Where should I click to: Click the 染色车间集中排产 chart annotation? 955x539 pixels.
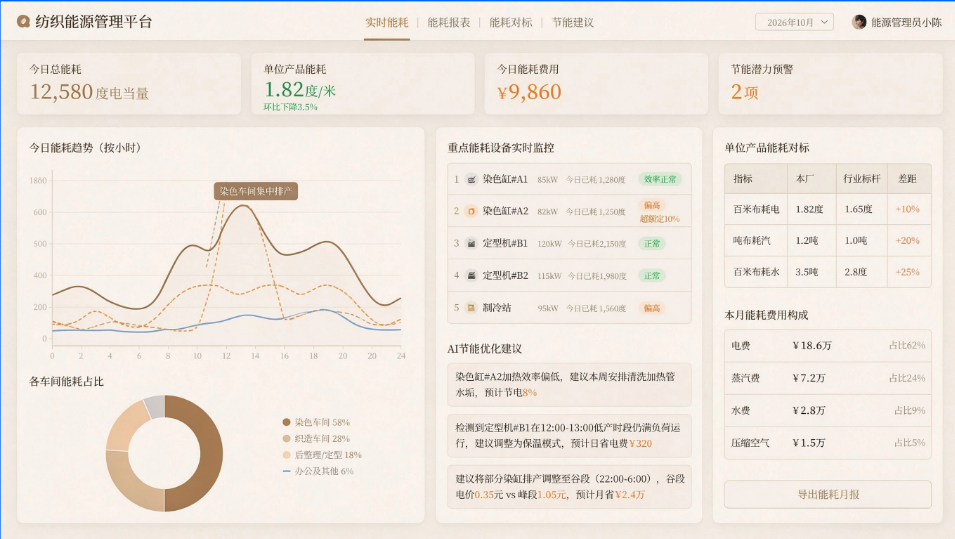256,191
